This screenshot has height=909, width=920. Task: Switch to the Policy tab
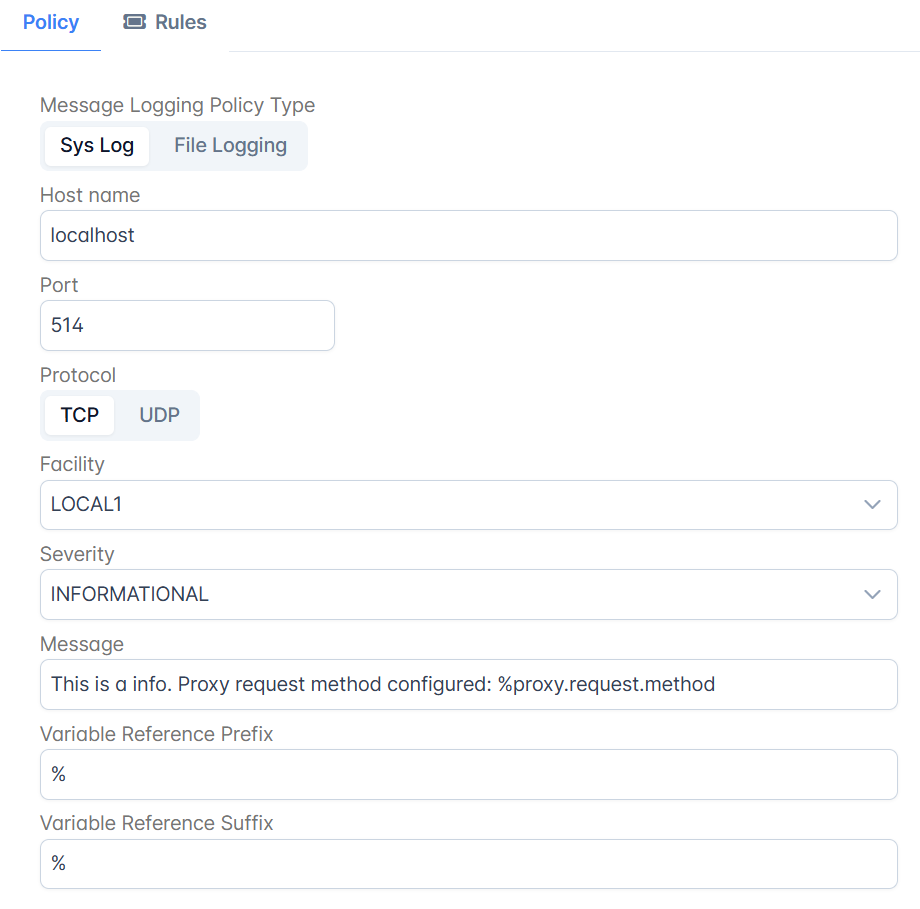click(51, 22)
